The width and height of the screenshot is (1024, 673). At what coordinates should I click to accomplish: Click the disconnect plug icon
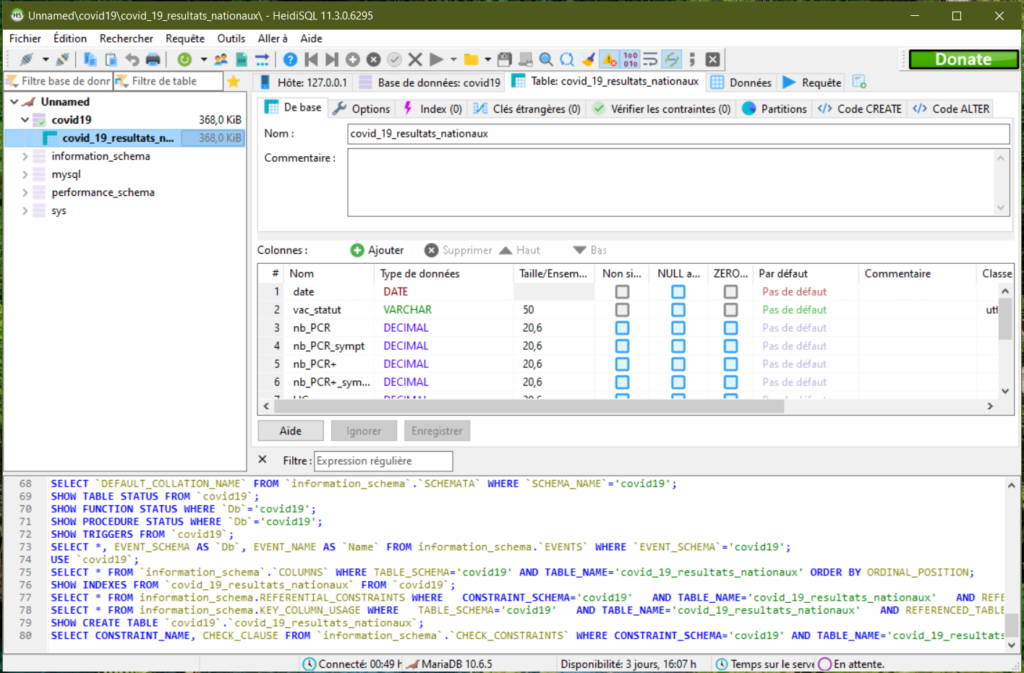[x=63, y=60]
